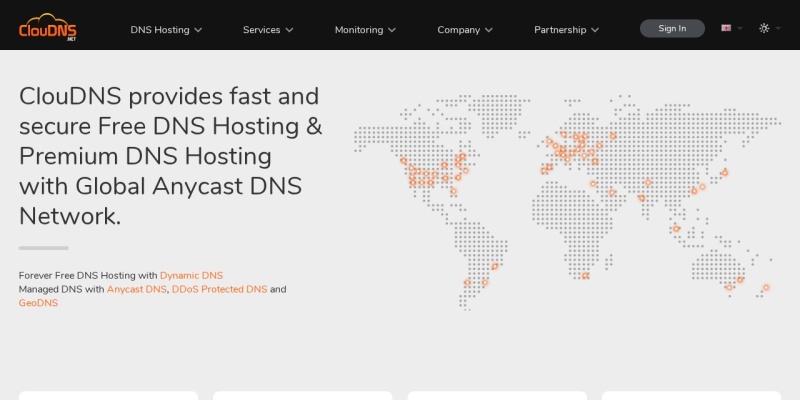Open the DDoS Protected DNS link

click(219, 289)
